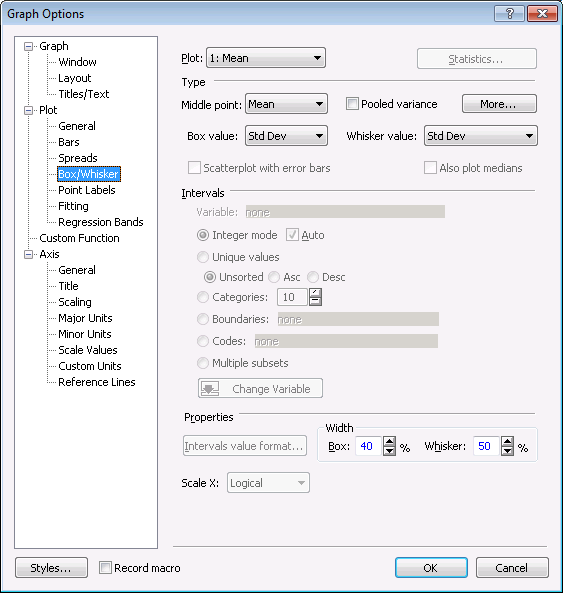The height and width of the screenshot is (593, 563).
Task: Click the Box width percent field
Action: (369, 446)
